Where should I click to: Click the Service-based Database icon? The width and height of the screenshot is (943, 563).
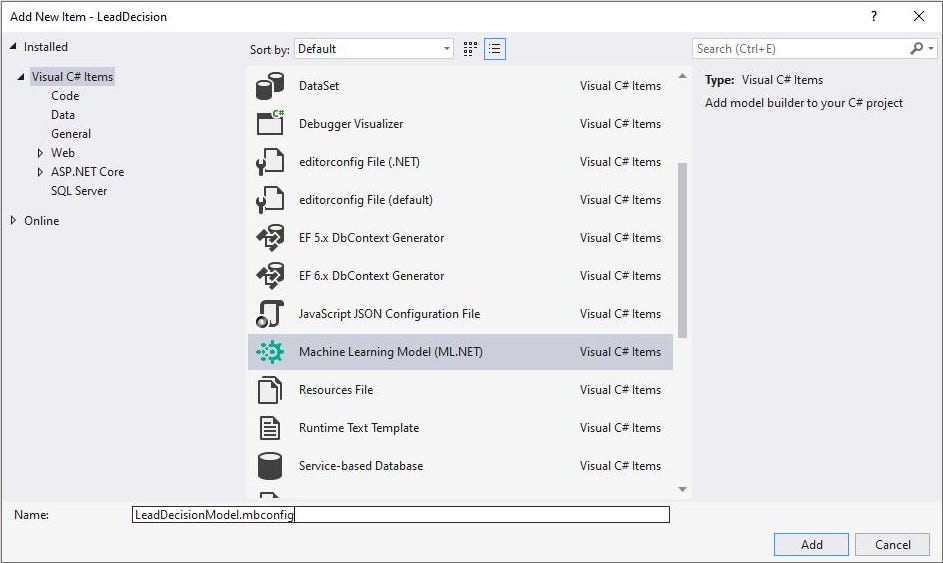(270, 466)
